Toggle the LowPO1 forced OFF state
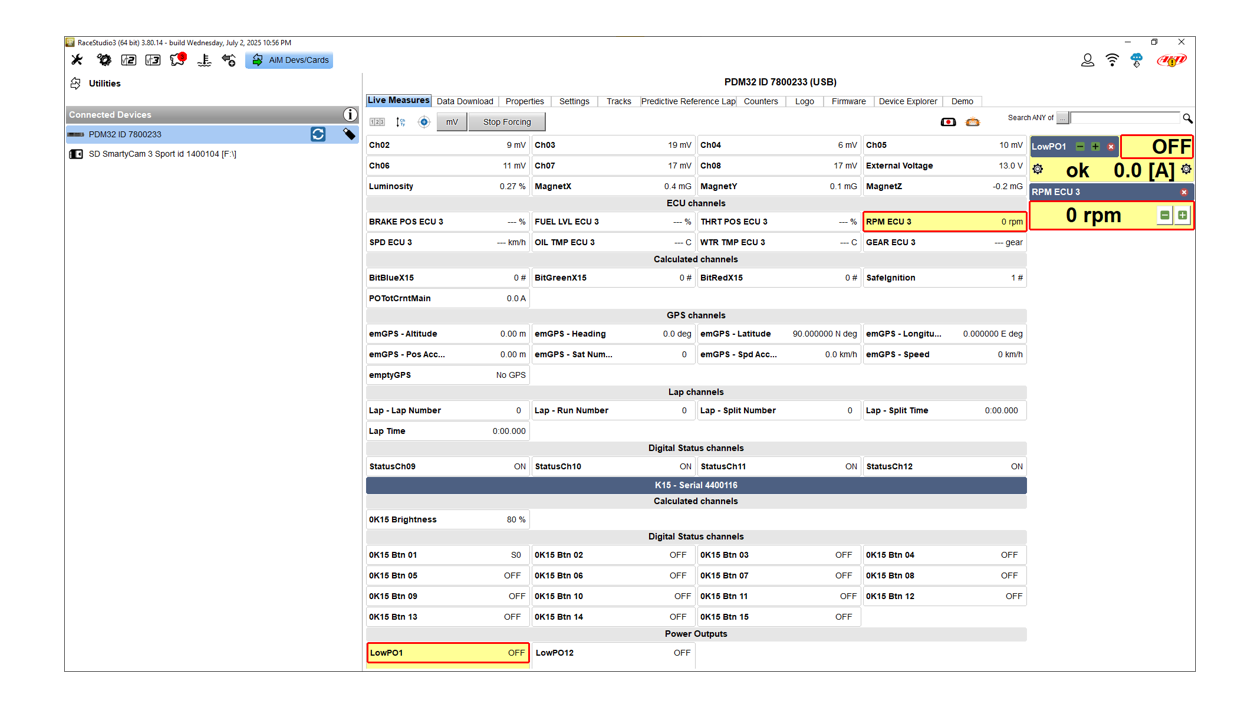The image size is (1260, 708). click(1157, 147)
